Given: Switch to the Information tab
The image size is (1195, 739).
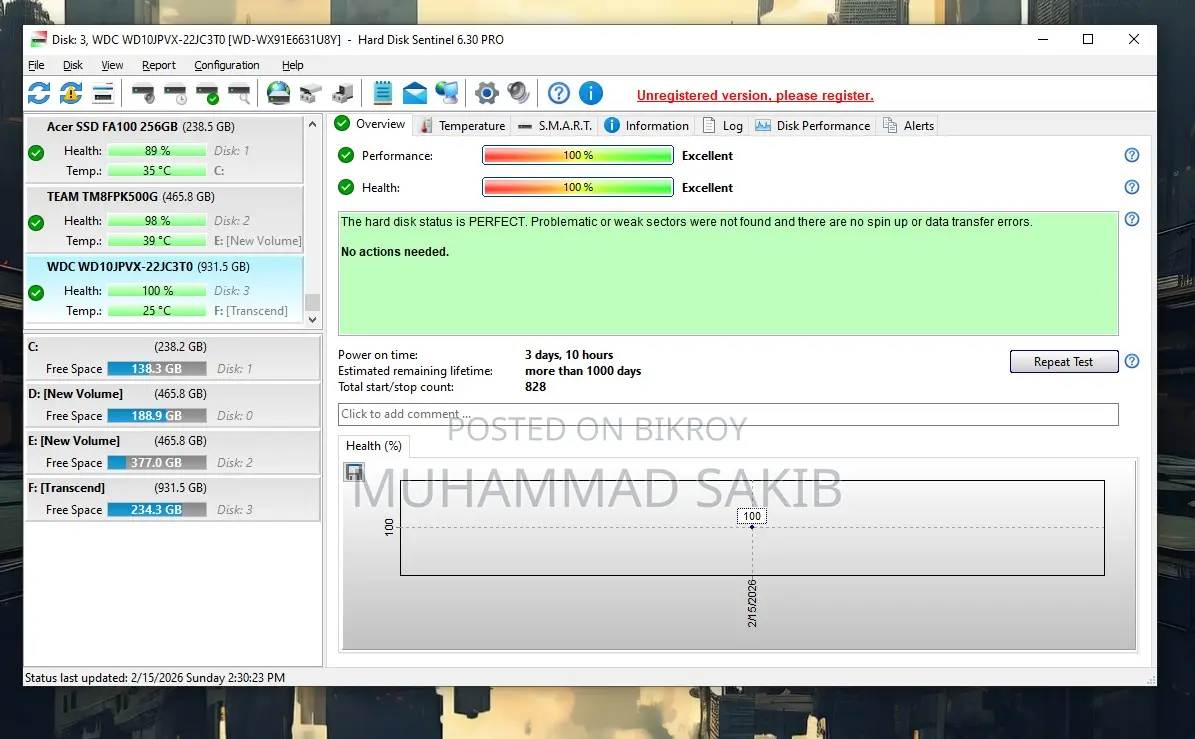Looking at the screenshot, I should [x=646, y=126].
